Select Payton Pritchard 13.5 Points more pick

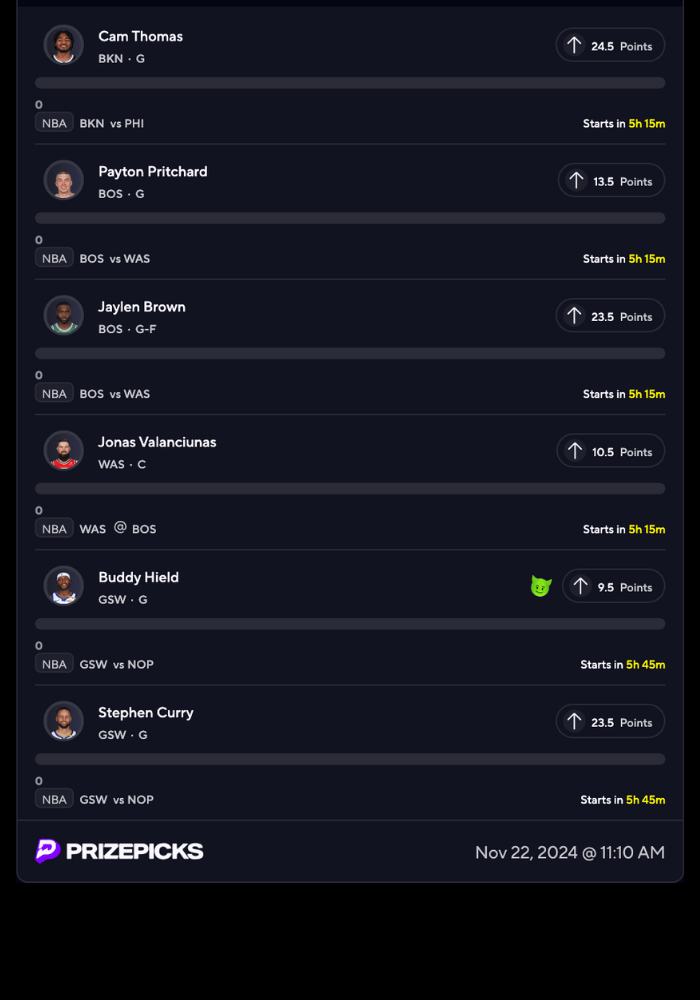611,181
